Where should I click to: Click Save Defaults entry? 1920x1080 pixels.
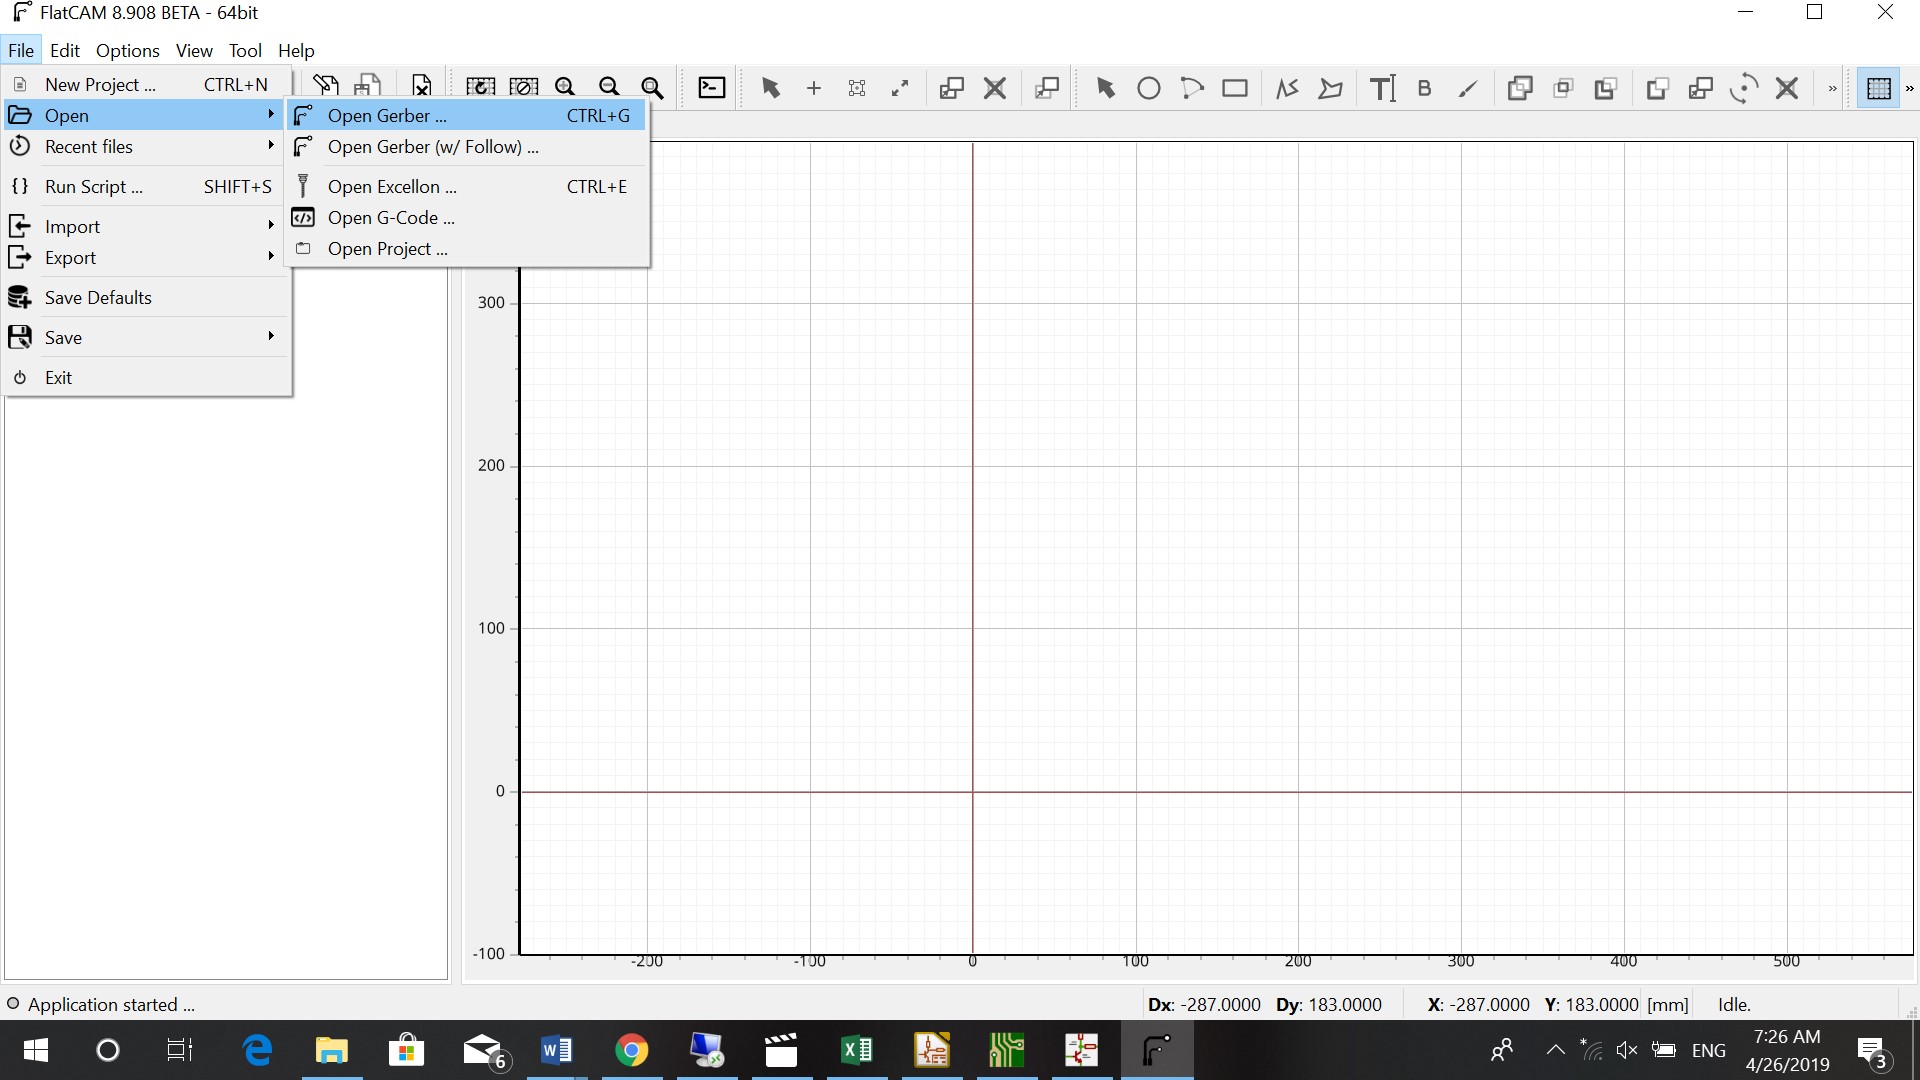pyautogui.click(x=98, y=298)
